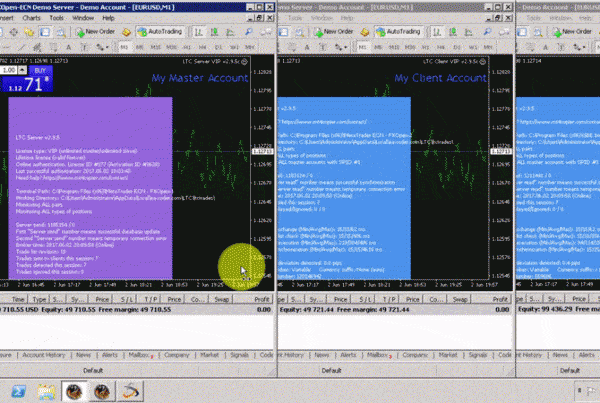Open Market tab in Client terminal
This screenshot has height=403, width=600.
click(x=448, y=355)
